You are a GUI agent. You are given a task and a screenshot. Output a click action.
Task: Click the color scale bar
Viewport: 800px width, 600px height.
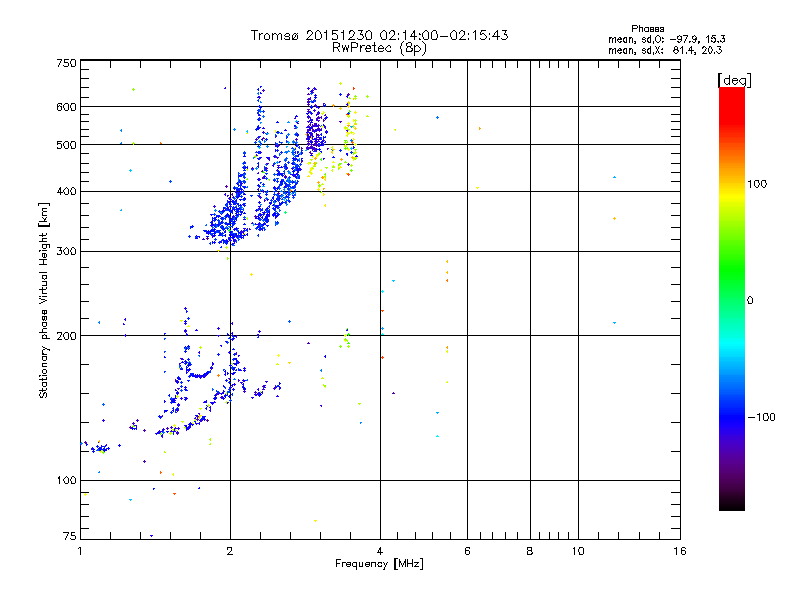coord(732,299)
